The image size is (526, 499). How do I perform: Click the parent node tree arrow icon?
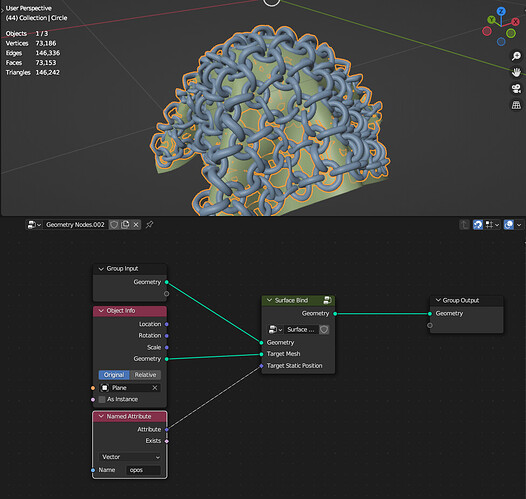click(465, 225)
